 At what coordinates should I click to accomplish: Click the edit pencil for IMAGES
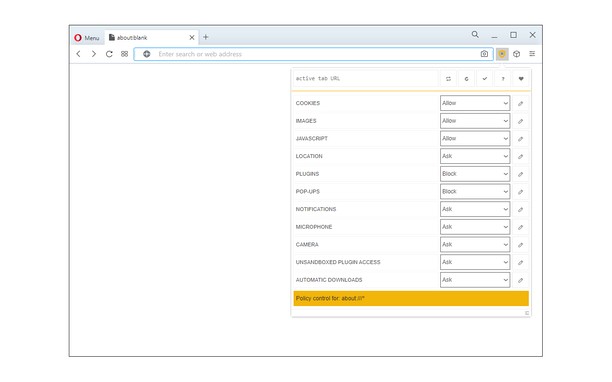pos(521,121)
